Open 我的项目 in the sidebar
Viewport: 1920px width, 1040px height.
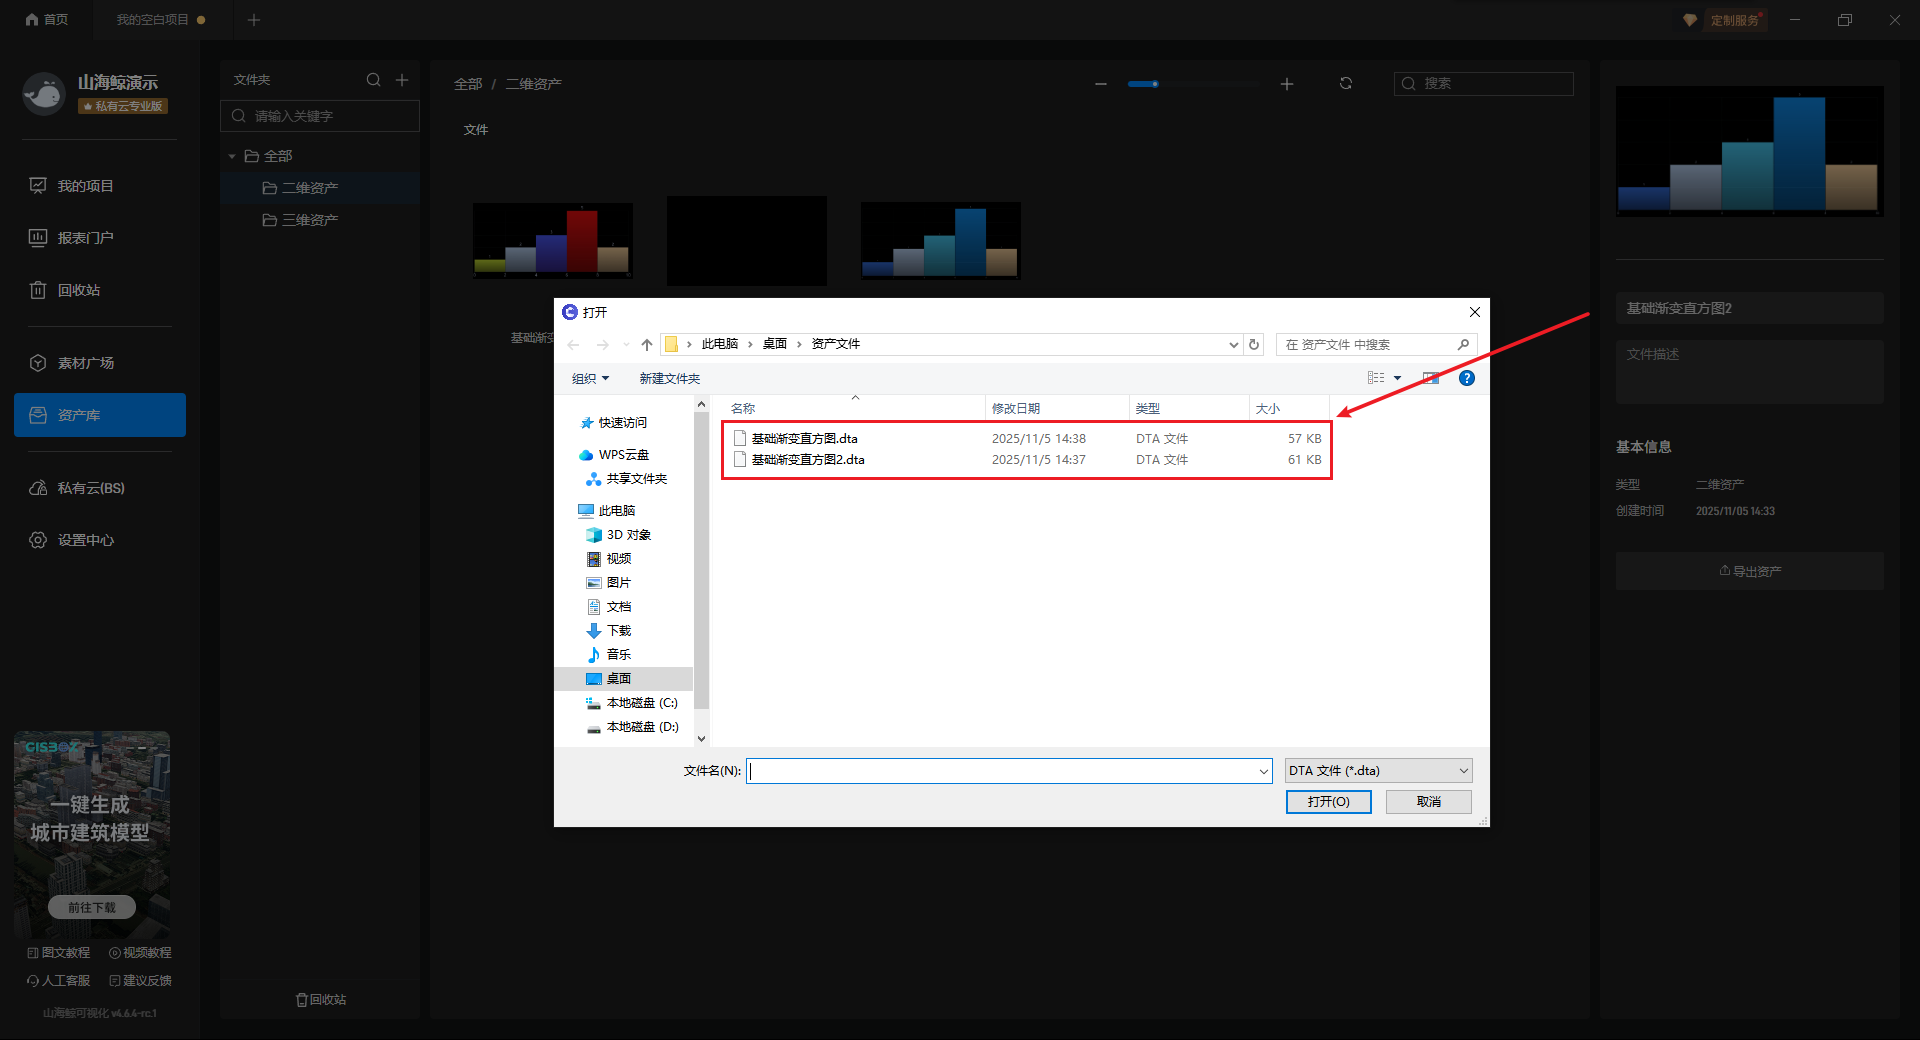coord(85,186)
